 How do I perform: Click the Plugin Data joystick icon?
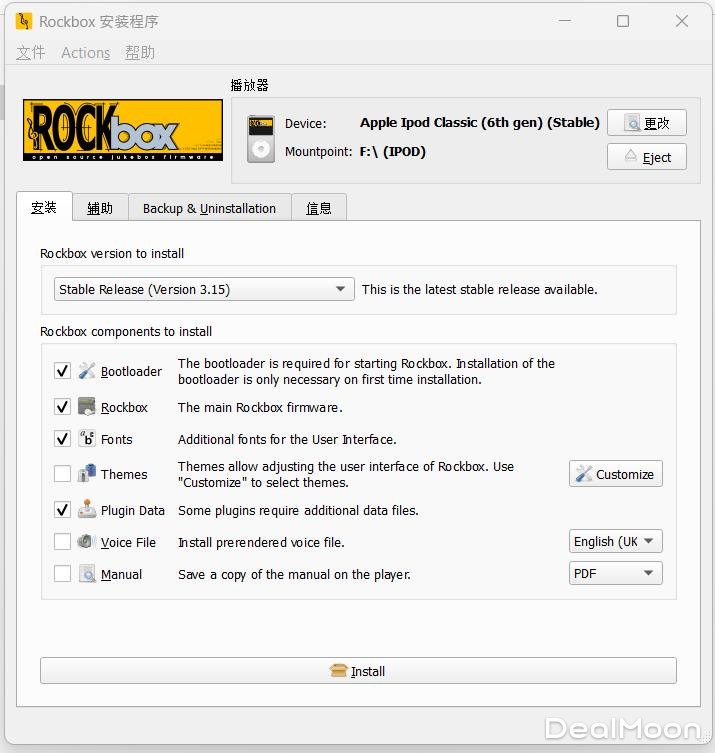[x=87, y=509]
